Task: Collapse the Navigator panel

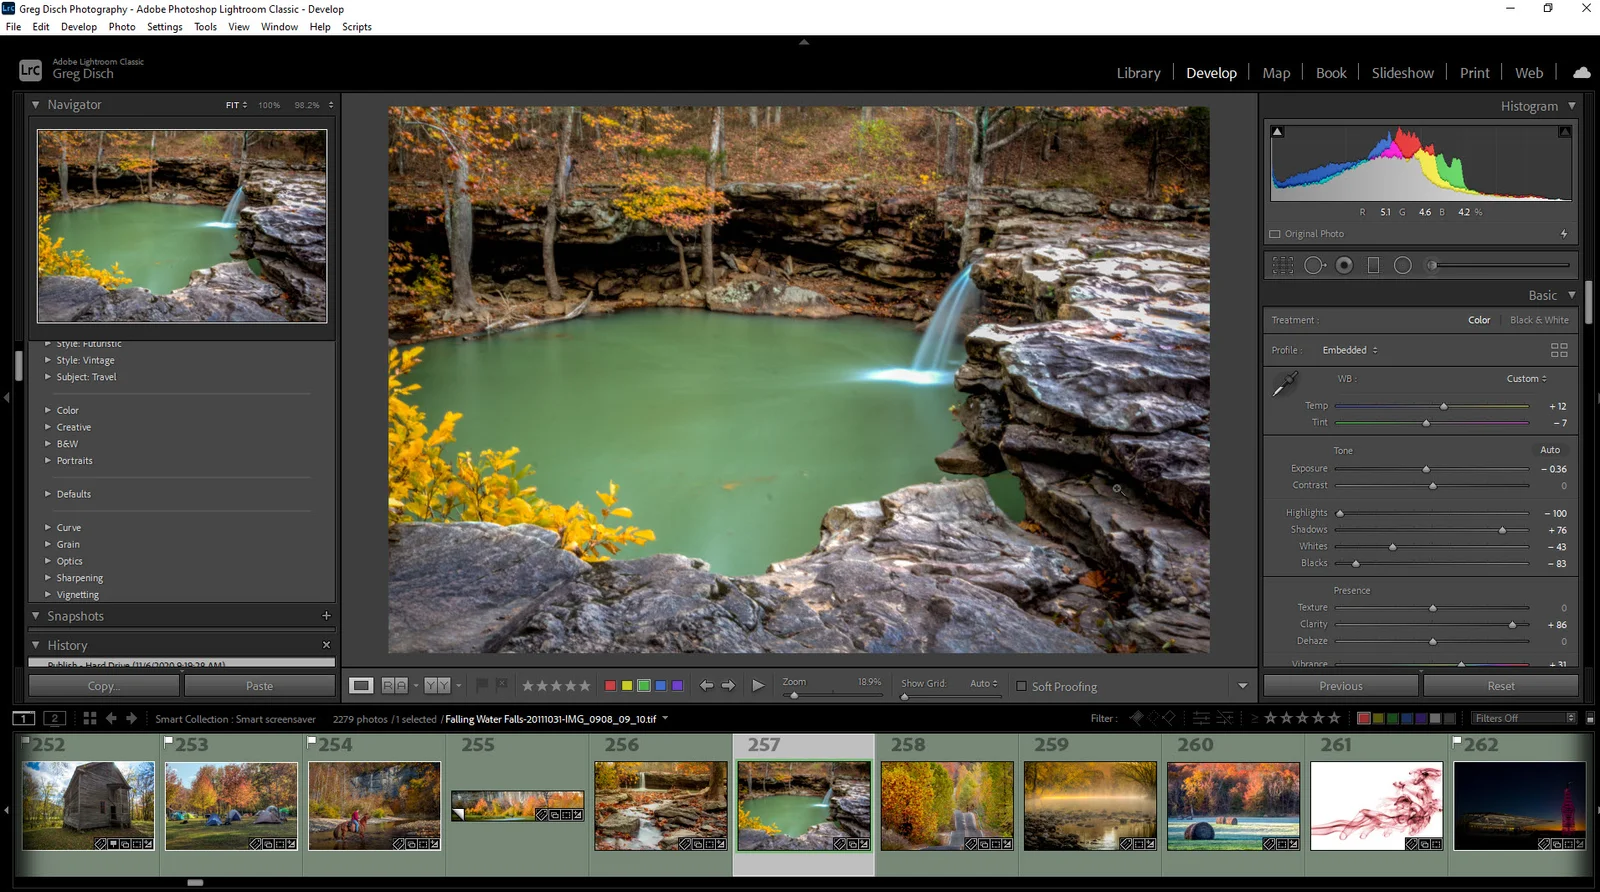Action: [36, 105]
